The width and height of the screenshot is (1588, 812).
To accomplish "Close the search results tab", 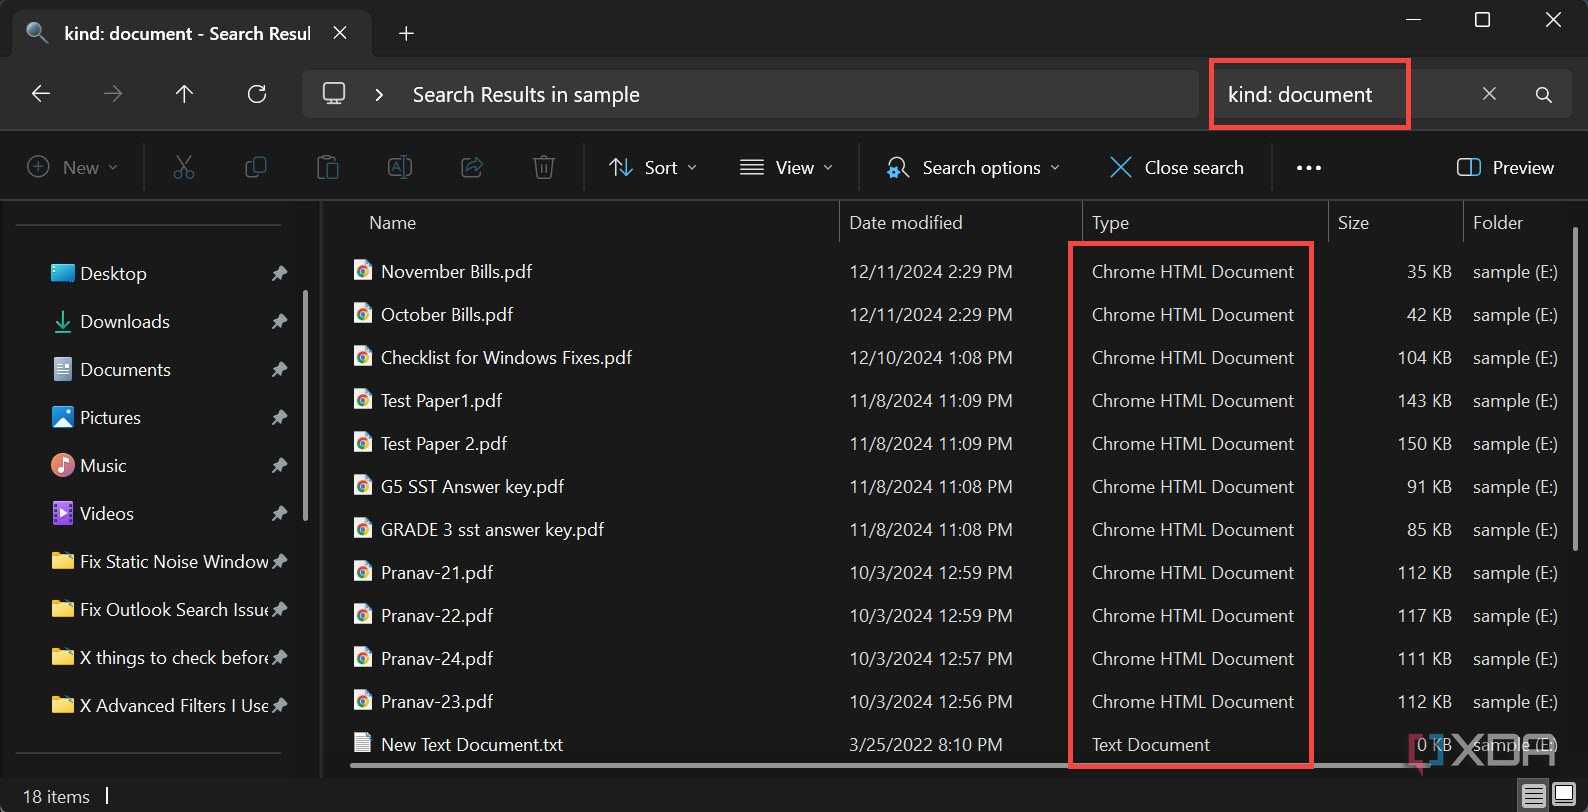I will pos(340,33).
